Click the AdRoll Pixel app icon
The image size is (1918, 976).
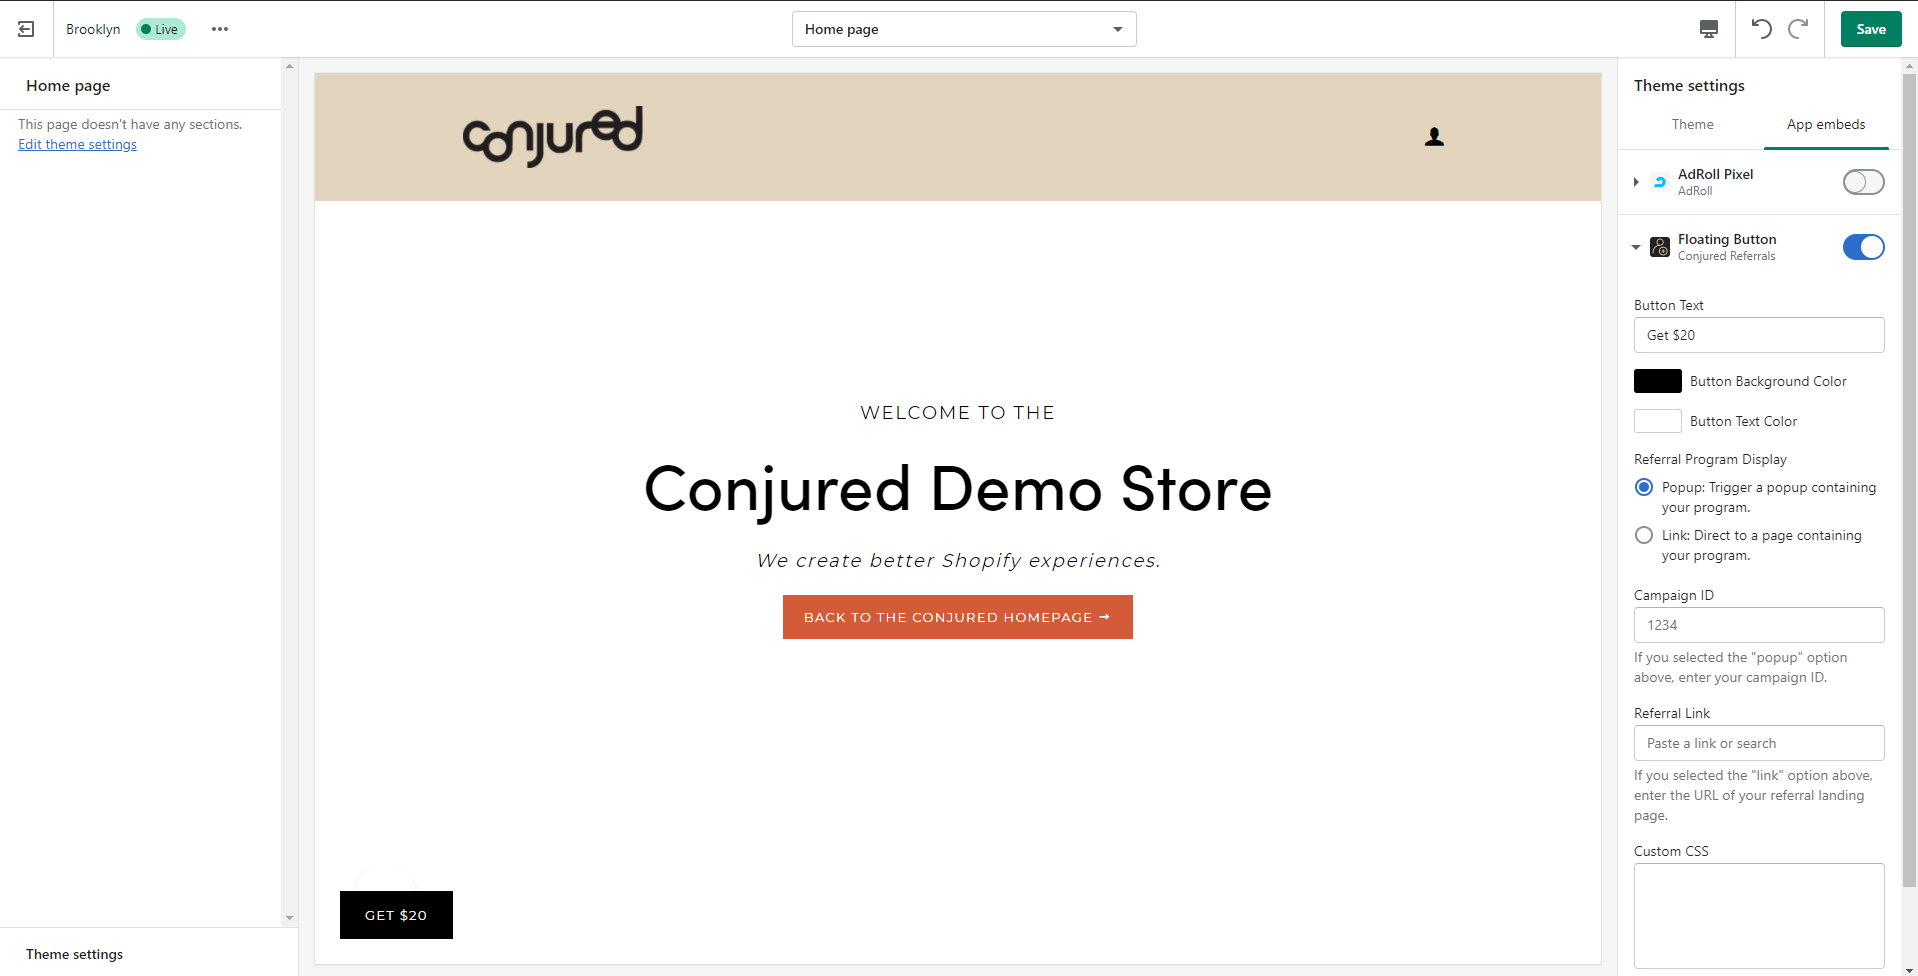(x=1660, y=182)
